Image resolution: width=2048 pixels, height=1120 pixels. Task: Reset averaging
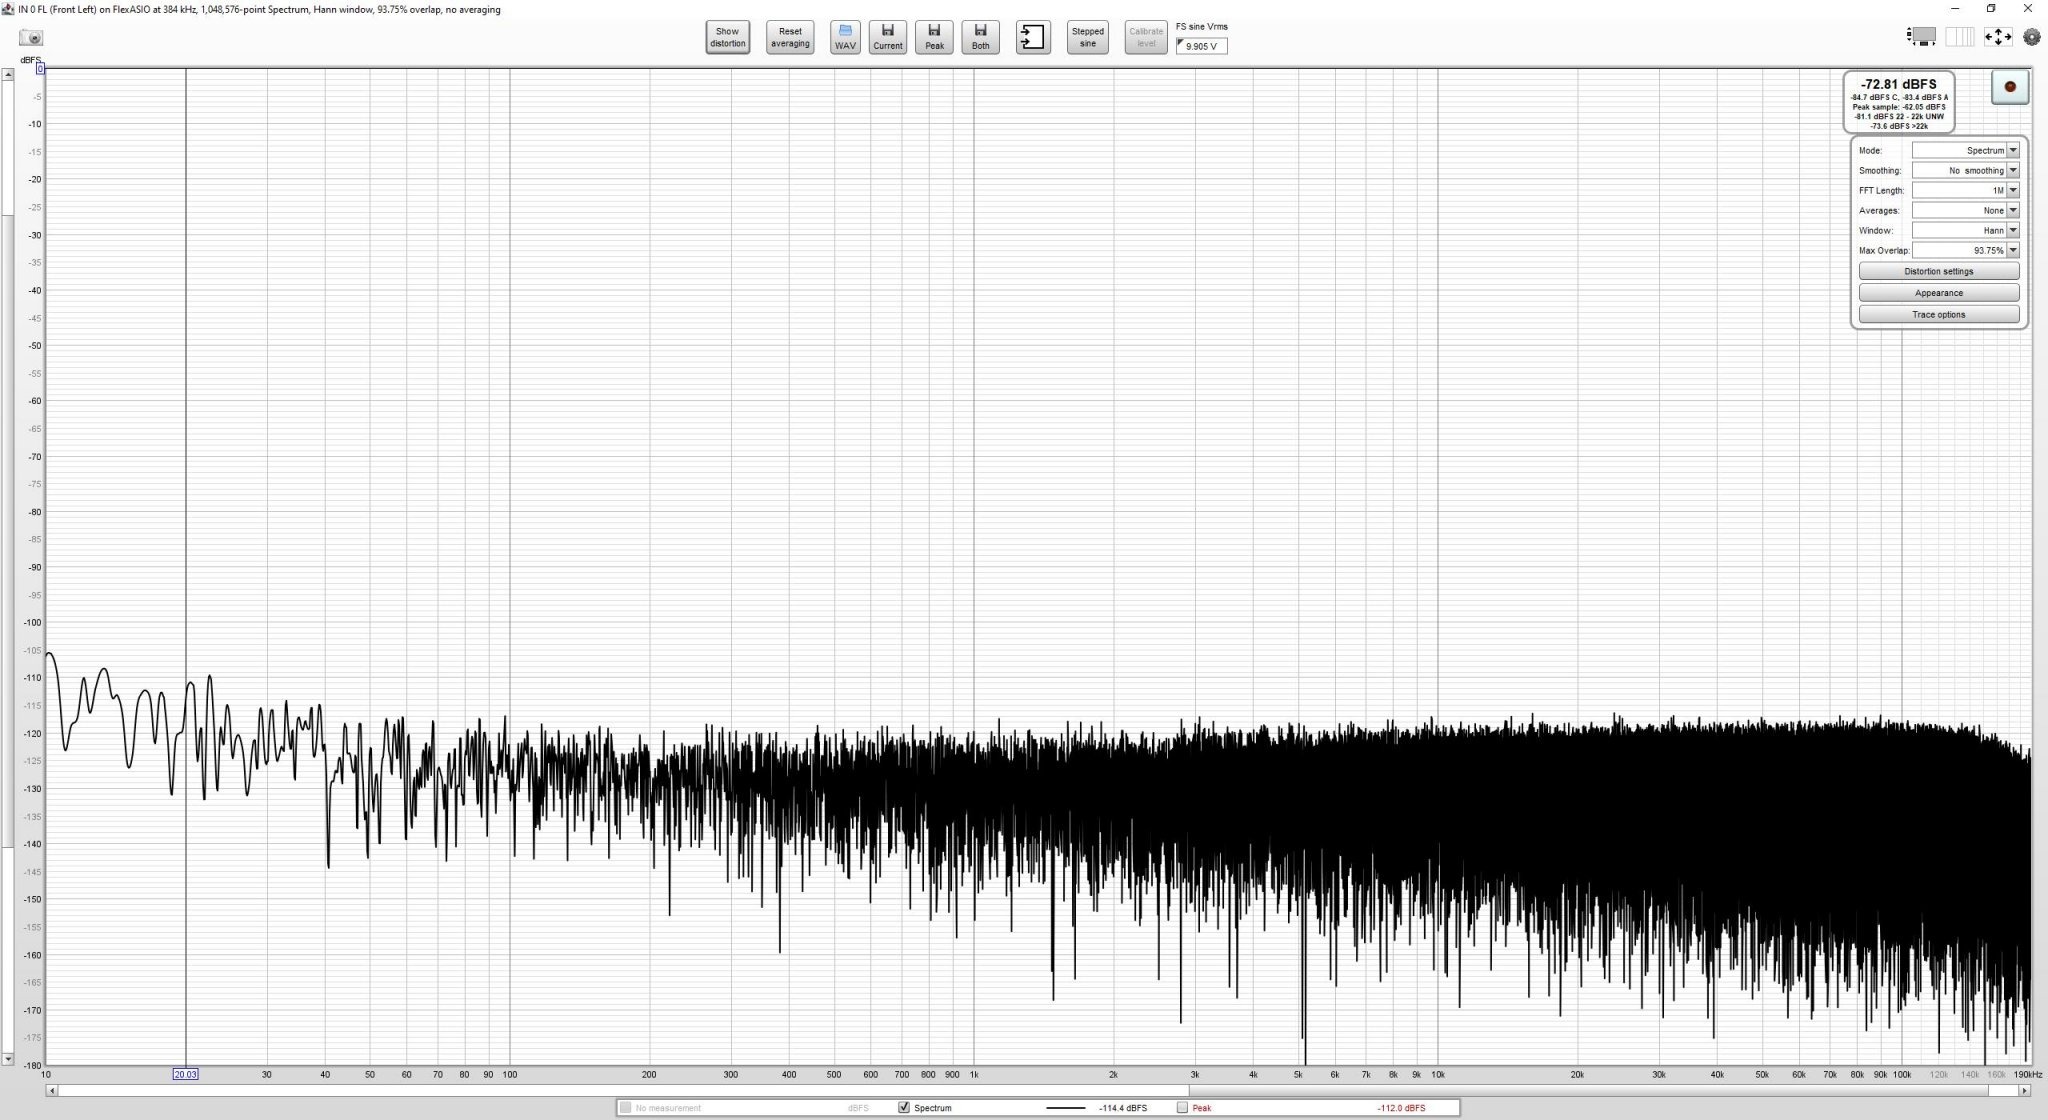tap(790, 37)
